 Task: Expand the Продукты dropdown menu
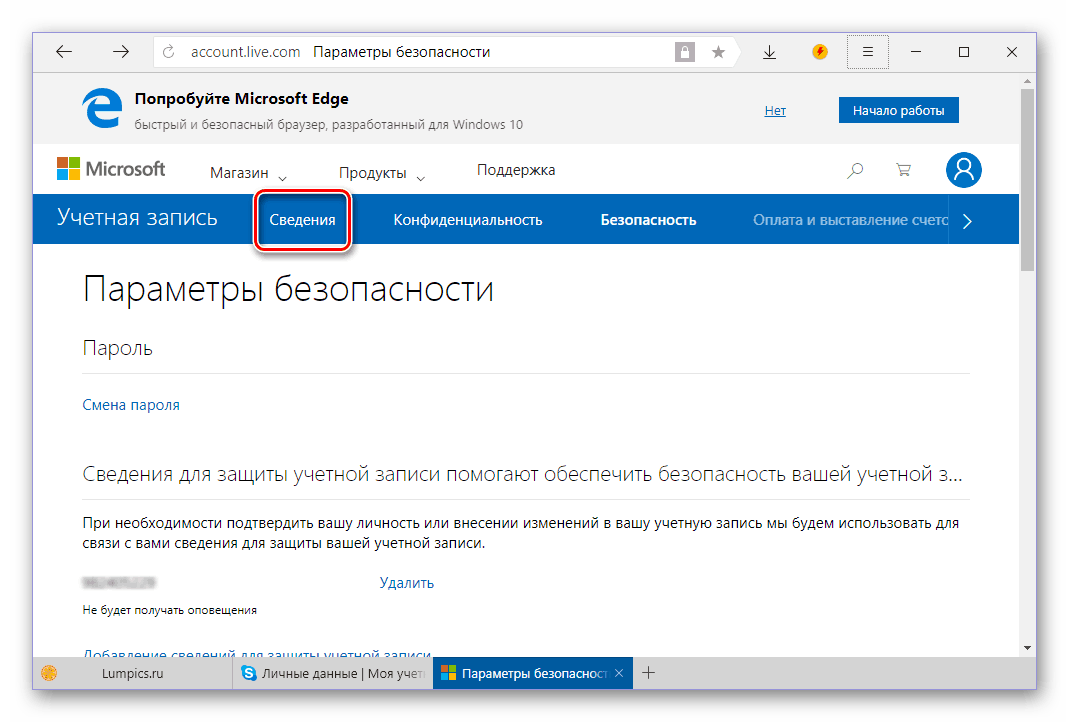pyautogui.click(x=381, y=173)
